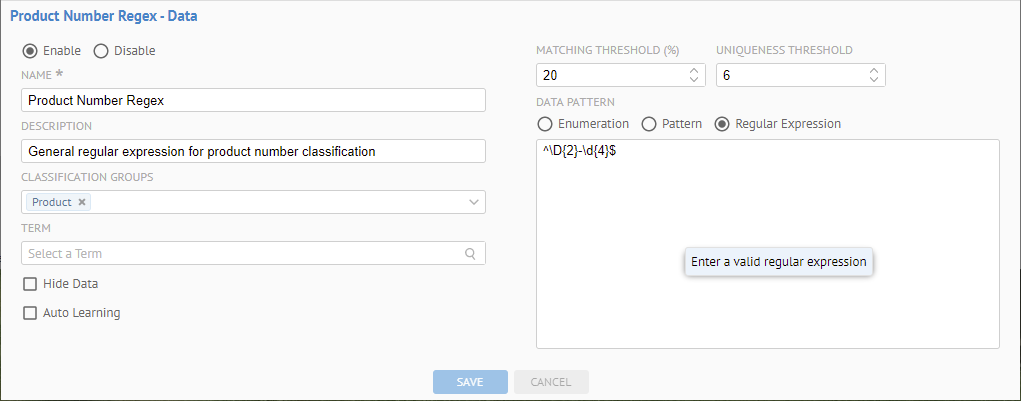Screen dimensions: 1021x401
Task: Decrease matching threshold with the down arrow
Action: pos(694,80)
